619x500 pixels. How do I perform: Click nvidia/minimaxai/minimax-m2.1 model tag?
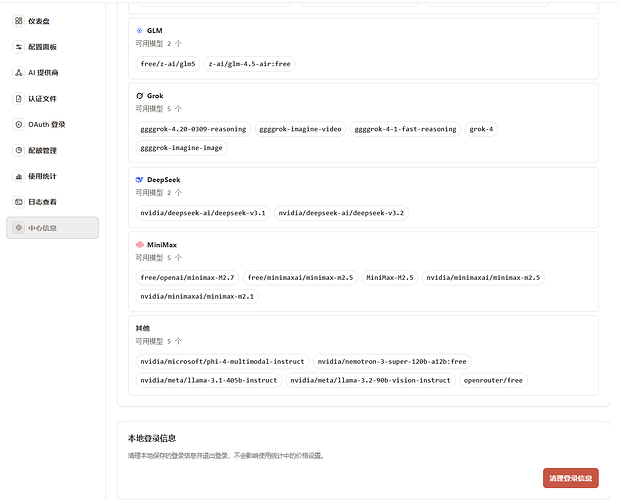197,296
